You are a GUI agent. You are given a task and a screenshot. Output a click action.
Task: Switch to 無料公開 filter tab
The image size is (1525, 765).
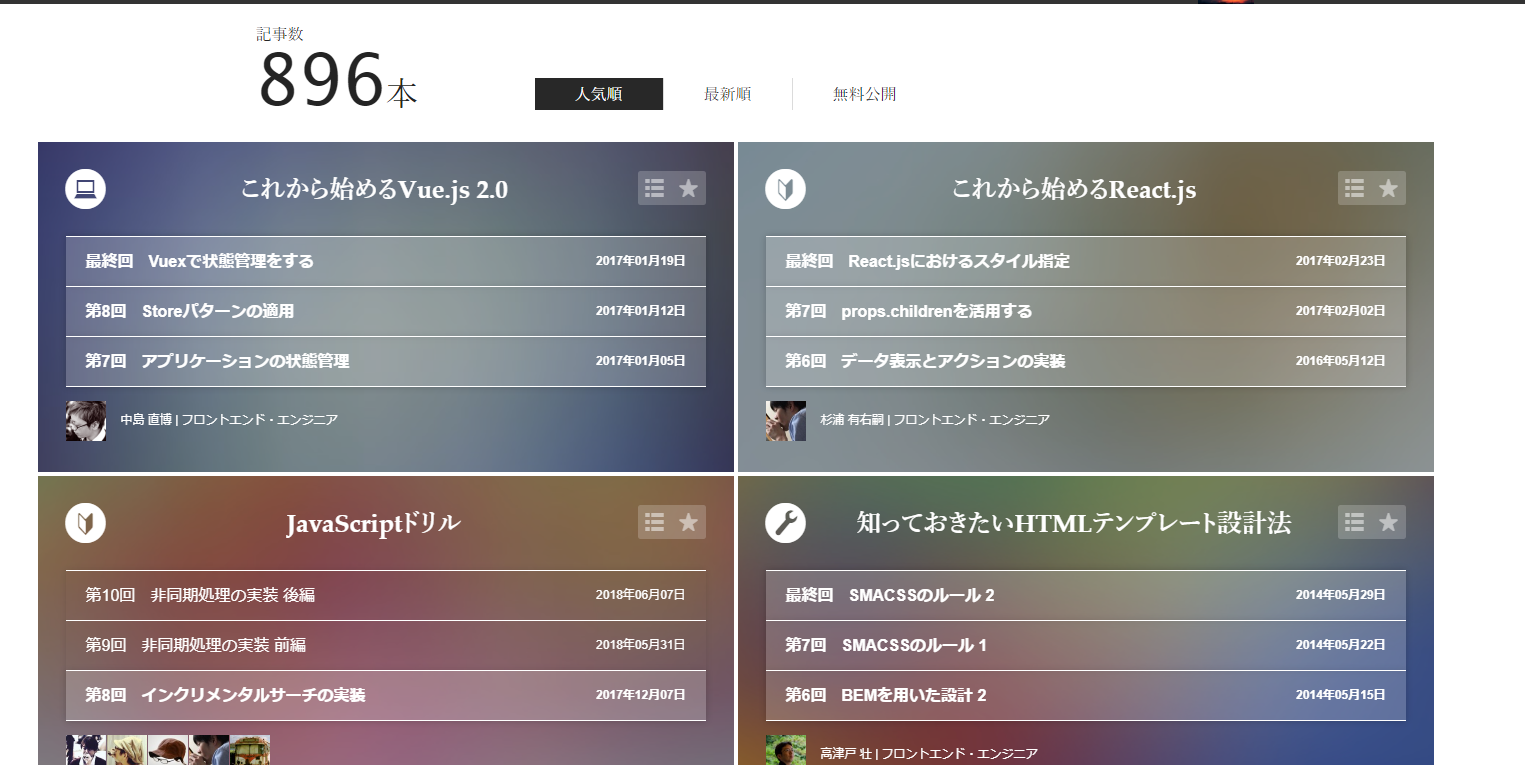[864, 94]
